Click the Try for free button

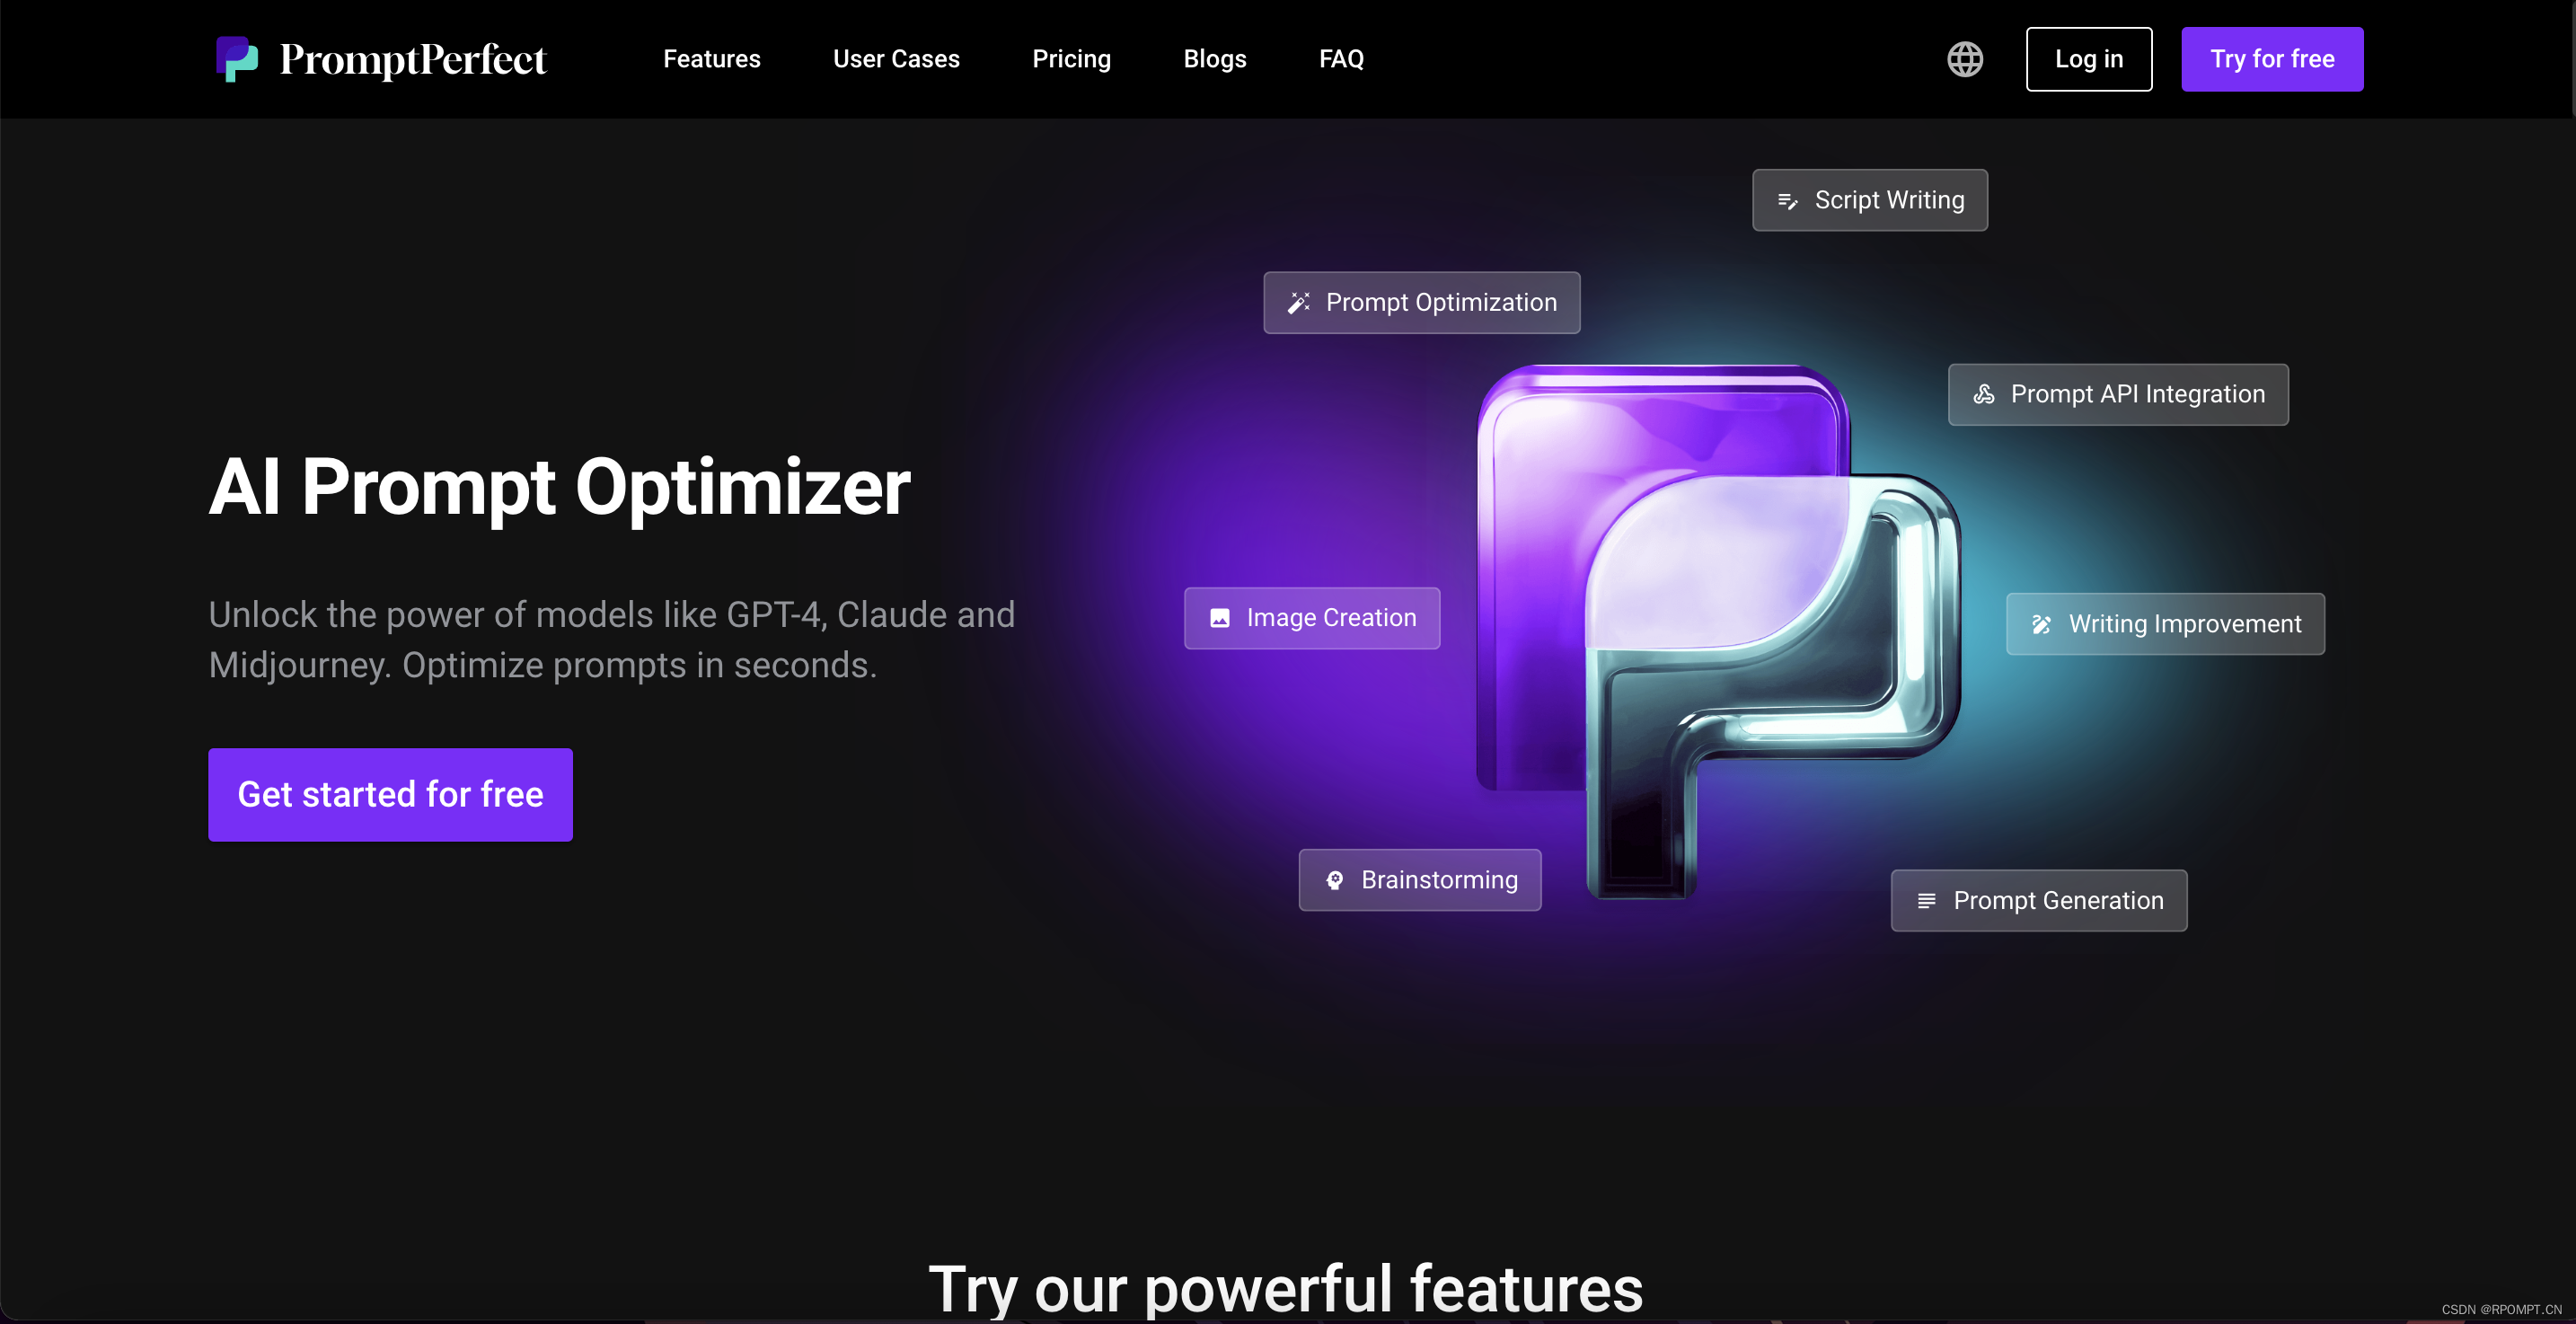tap(2272, 57)
